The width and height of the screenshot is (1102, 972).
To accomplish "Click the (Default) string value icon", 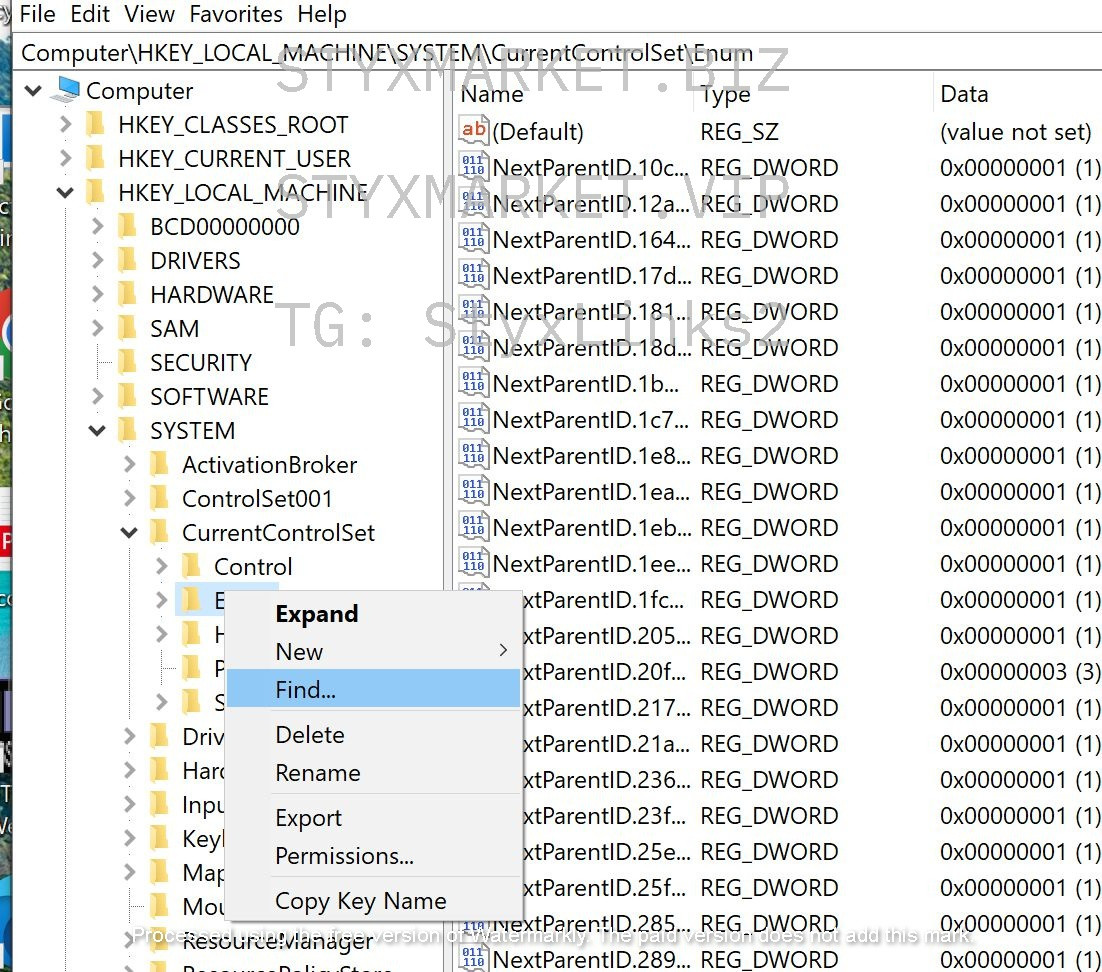I will coord(473,131).
